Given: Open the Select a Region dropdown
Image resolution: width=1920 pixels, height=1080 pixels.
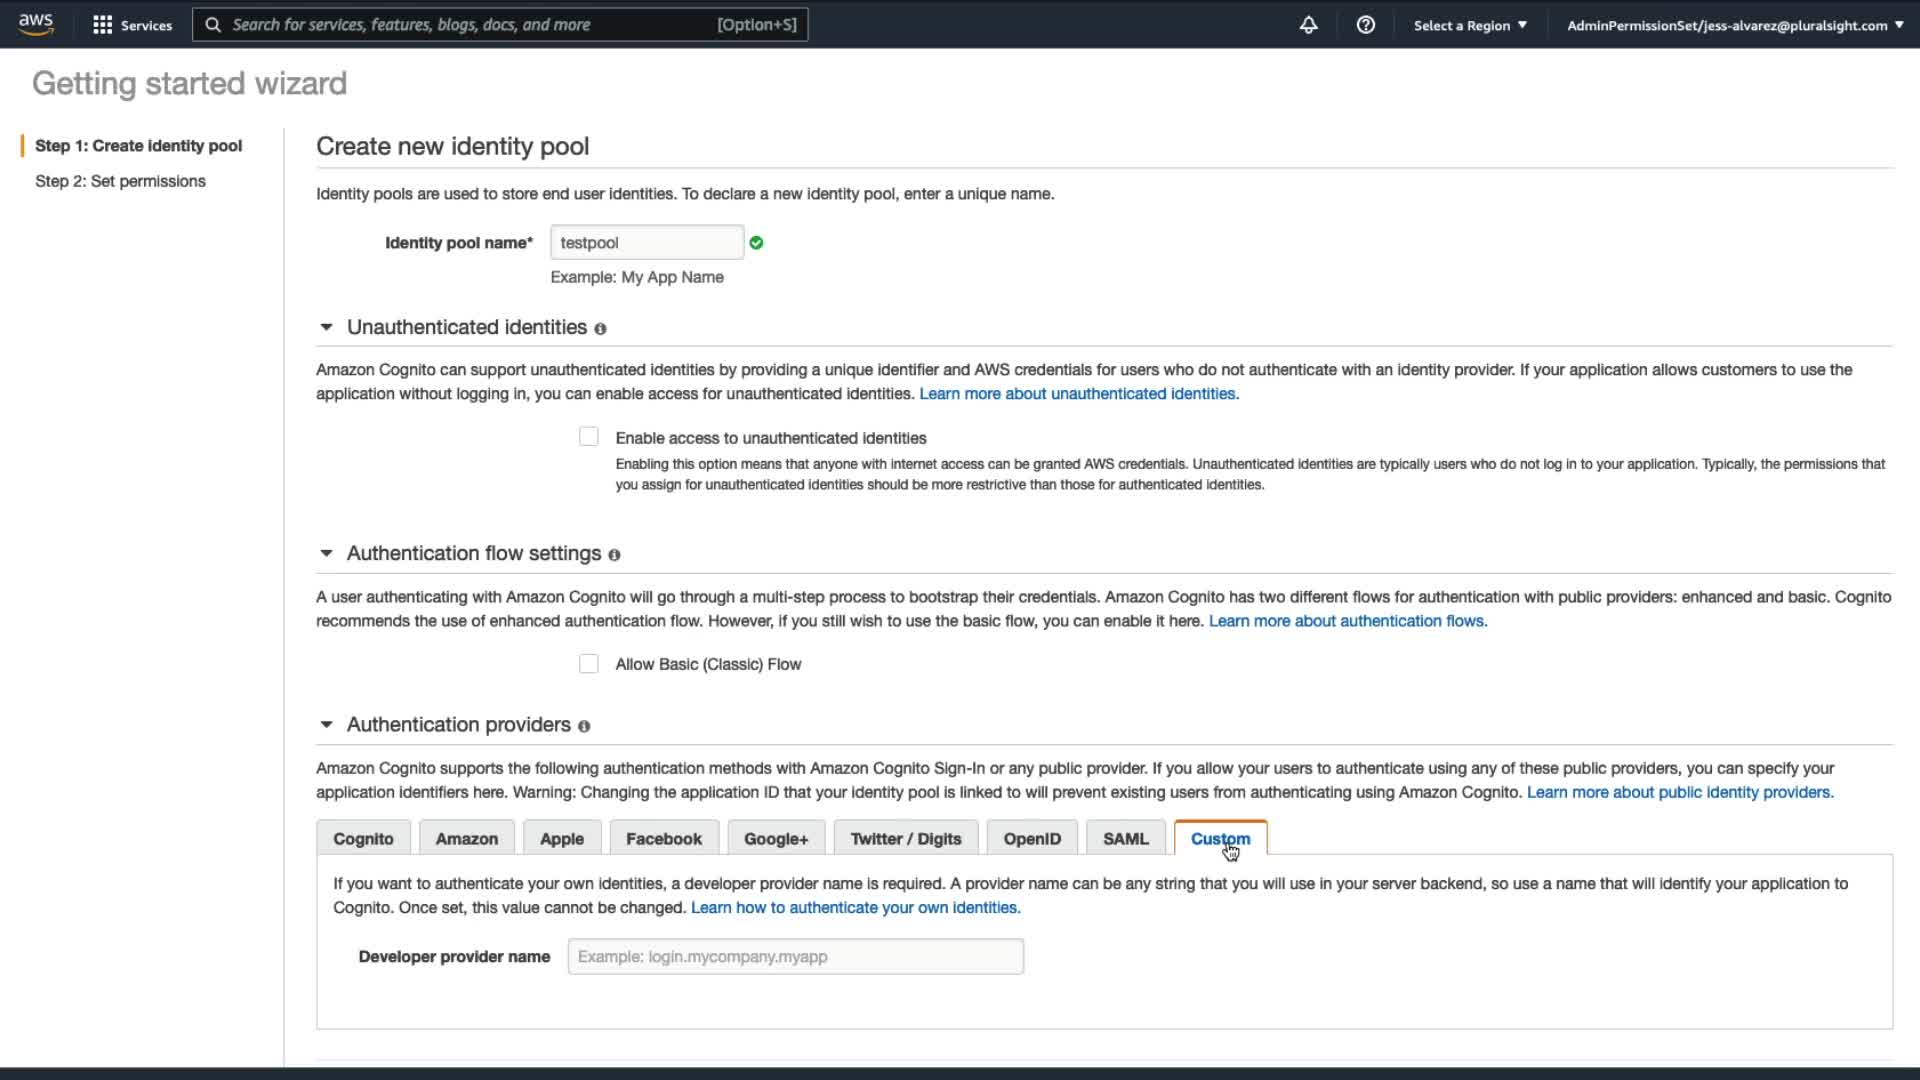Looking at the screenshot, I should click(x=1470, y=25).
